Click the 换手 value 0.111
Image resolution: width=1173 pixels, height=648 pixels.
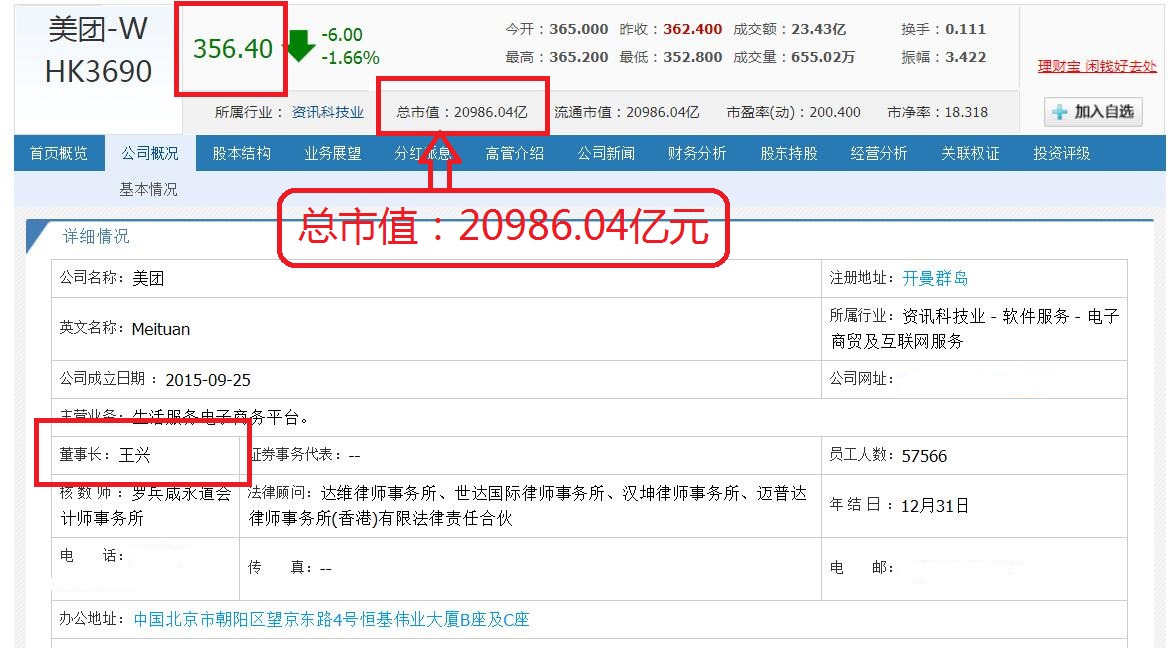(x=965, y=29)
